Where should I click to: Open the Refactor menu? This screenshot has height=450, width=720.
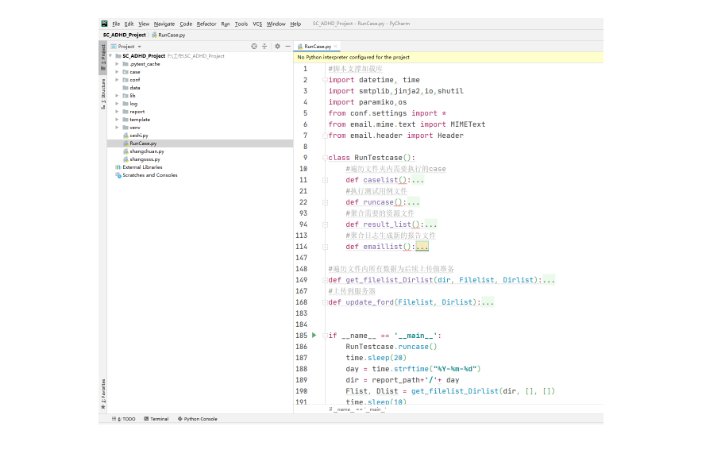coord(206,23)
